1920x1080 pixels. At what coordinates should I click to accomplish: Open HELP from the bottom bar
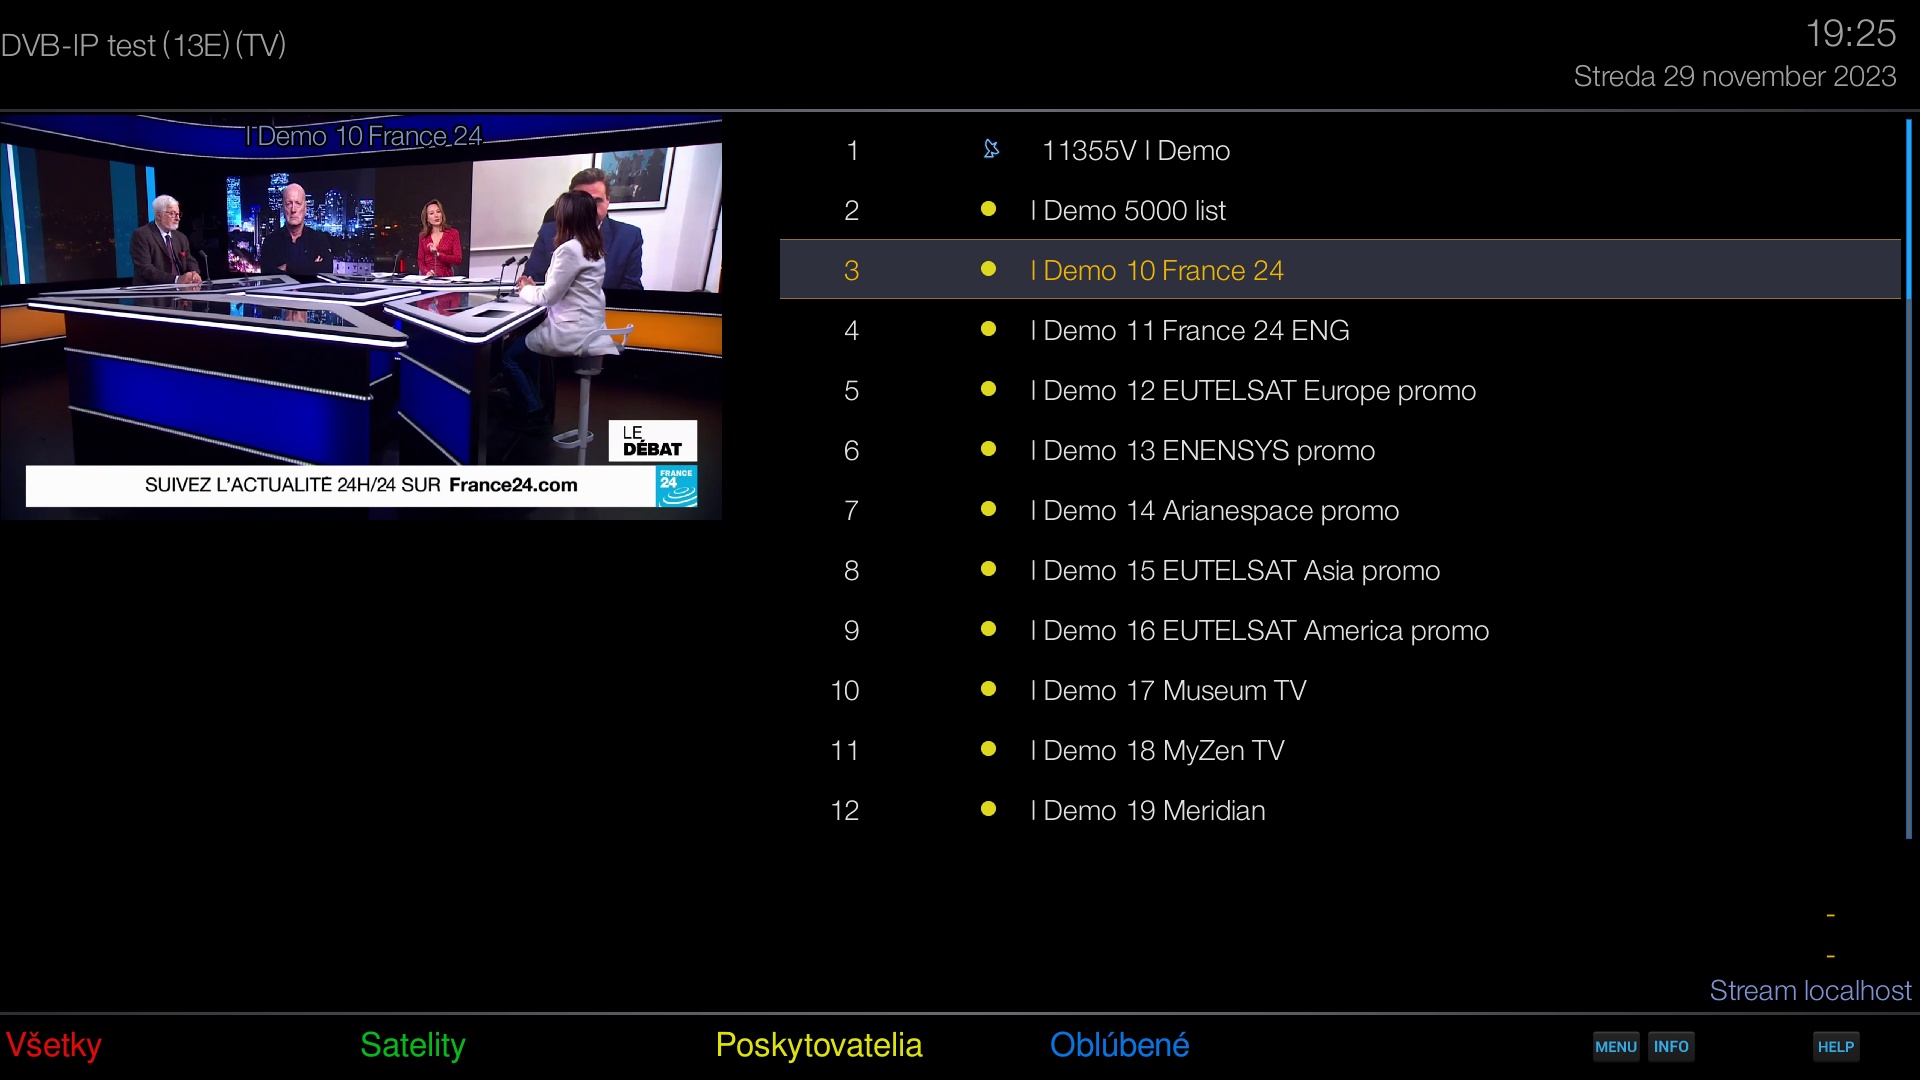click(1836, 1047)
